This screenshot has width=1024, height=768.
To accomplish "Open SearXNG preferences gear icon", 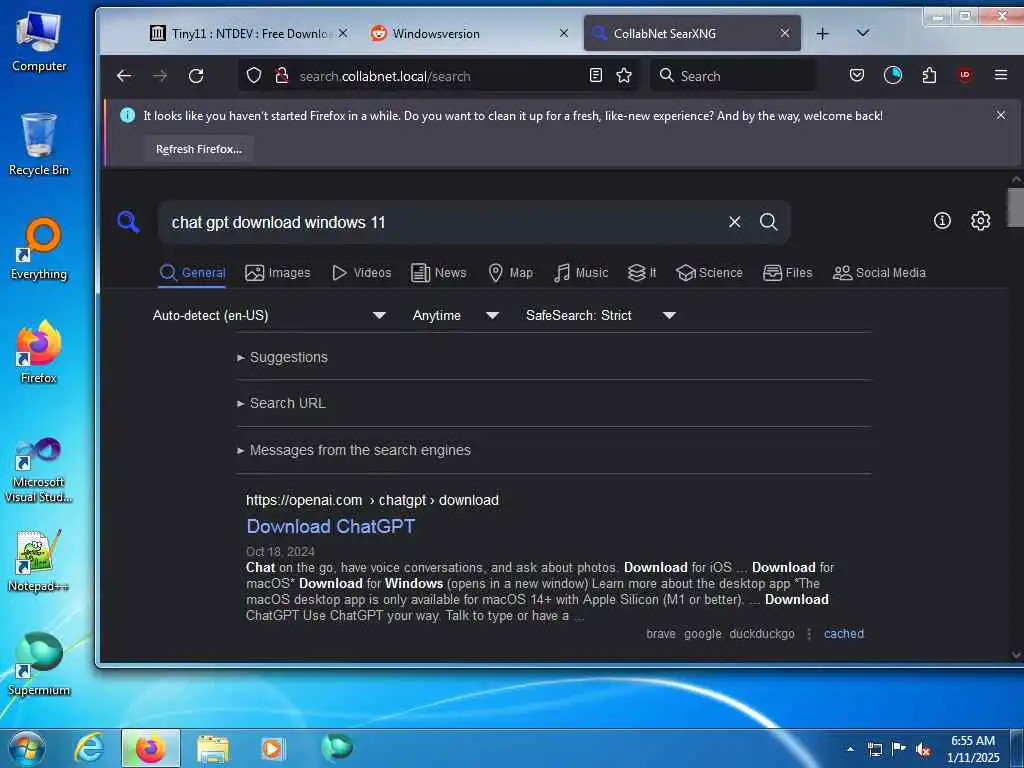I will [x=980, y=221].
